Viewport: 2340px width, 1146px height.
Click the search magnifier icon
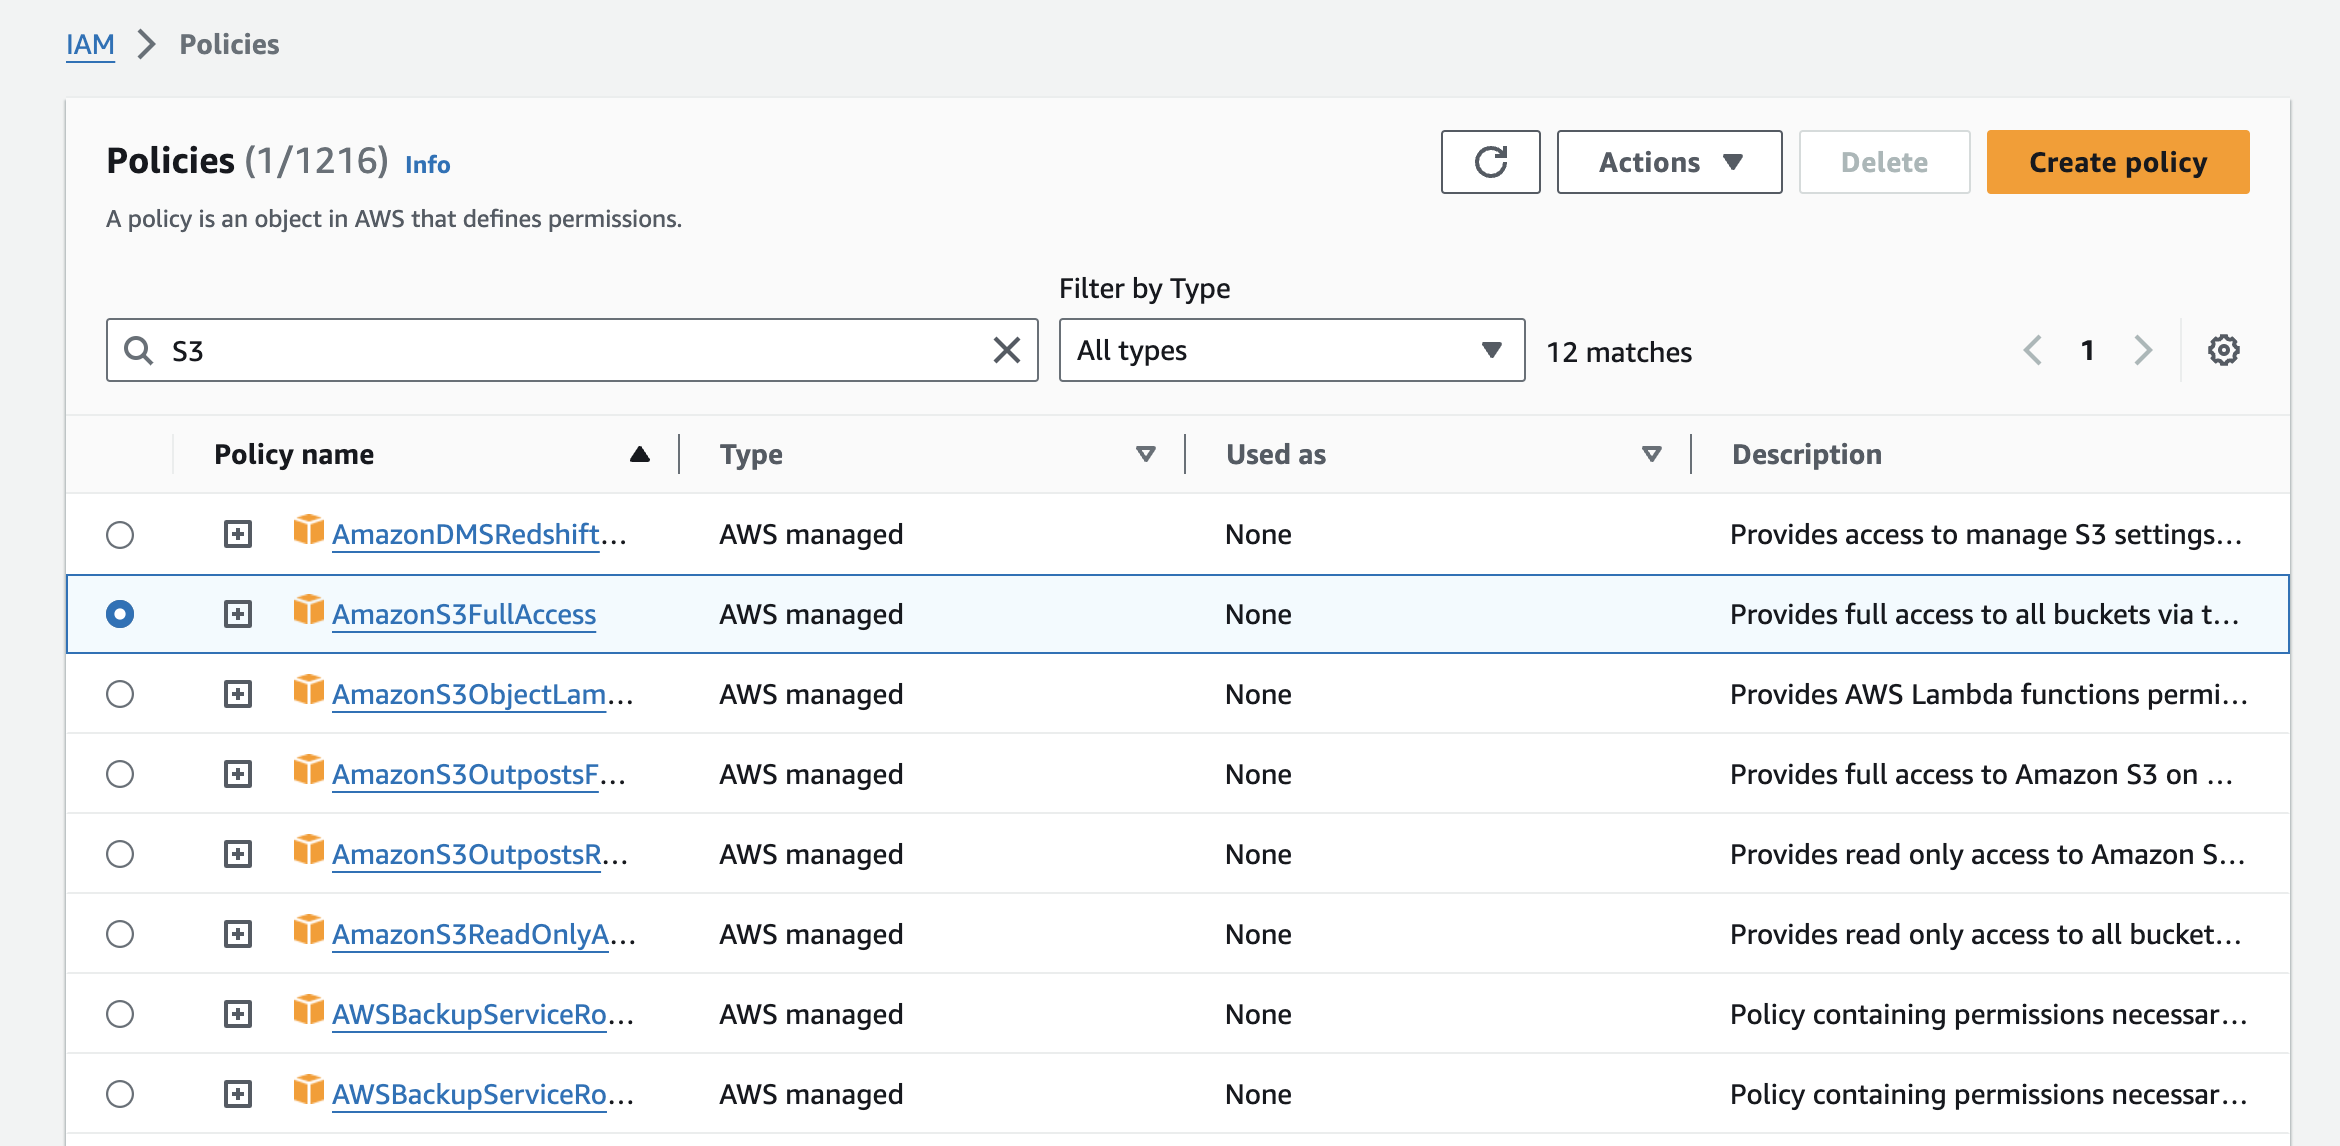click(138, 350)
